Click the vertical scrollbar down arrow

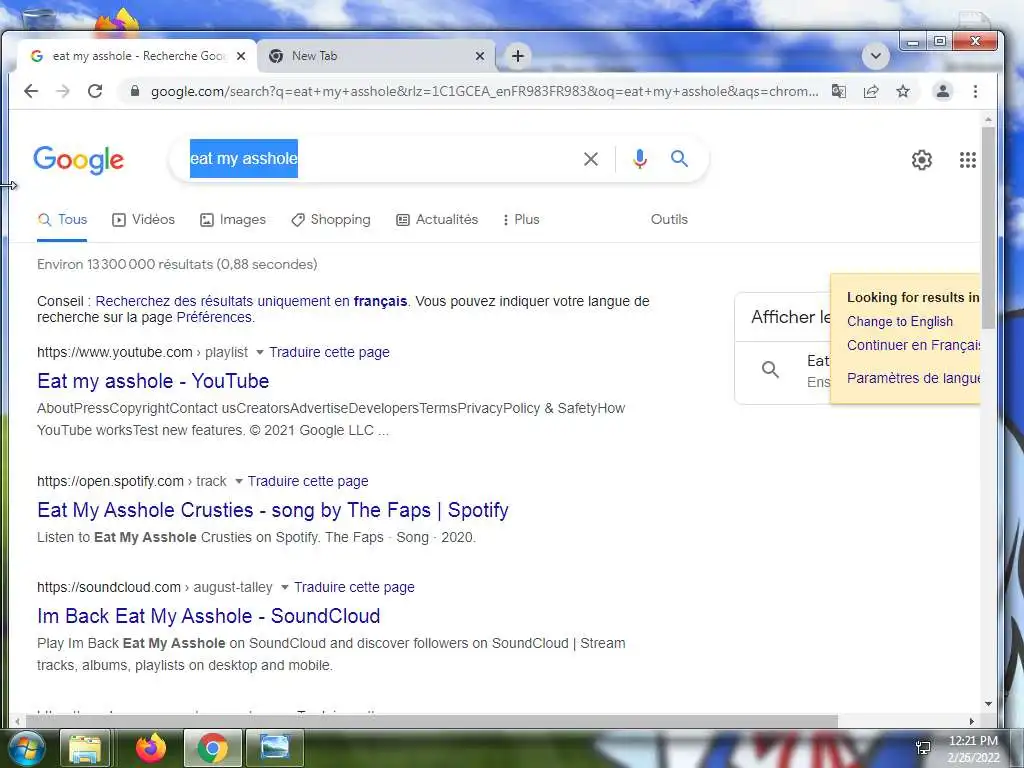(988, 703)
